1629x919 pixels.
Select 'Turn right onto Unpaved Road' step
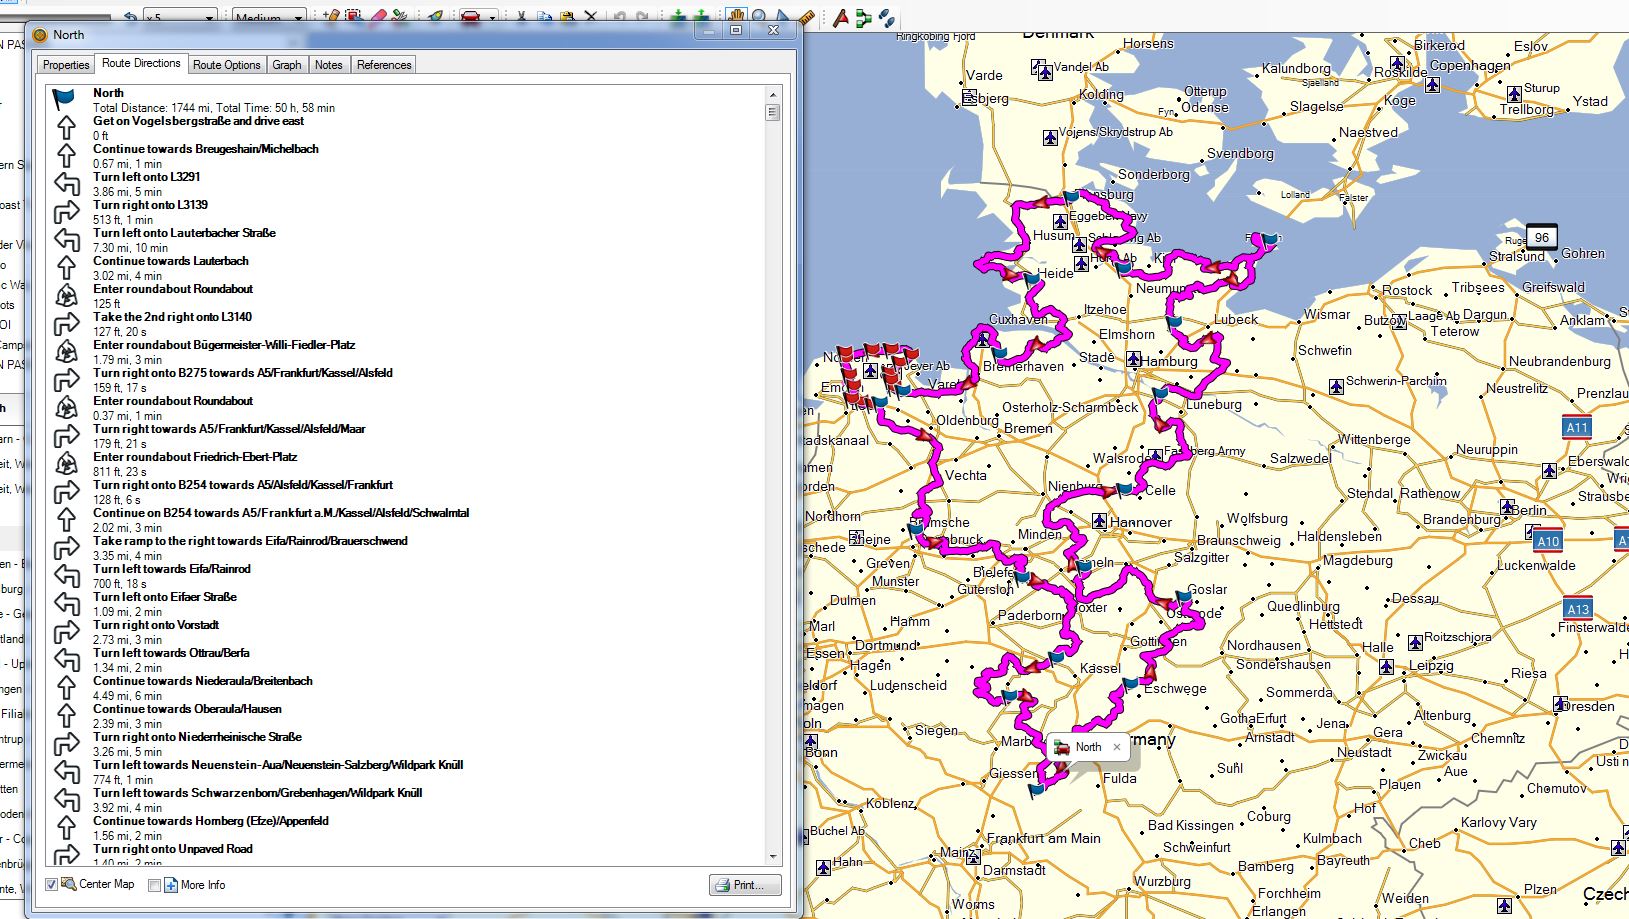coord(173,849)
